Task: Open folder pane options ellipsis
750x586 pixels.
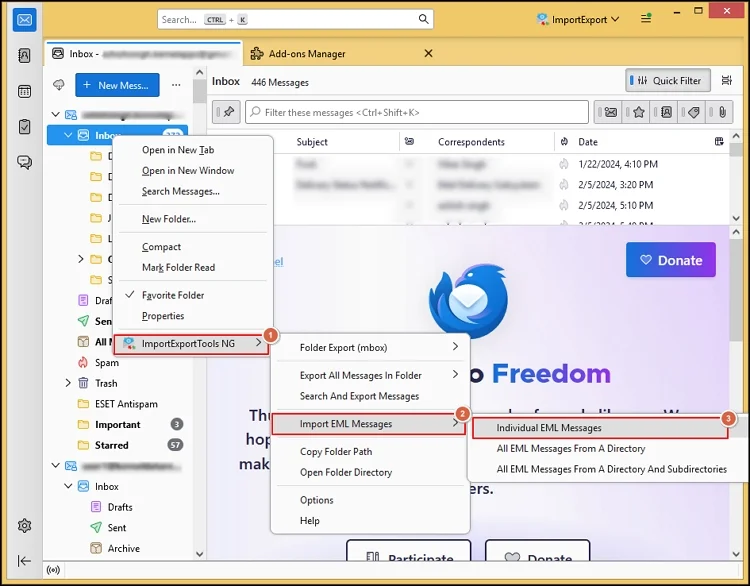Action: (x=176, y=85)
